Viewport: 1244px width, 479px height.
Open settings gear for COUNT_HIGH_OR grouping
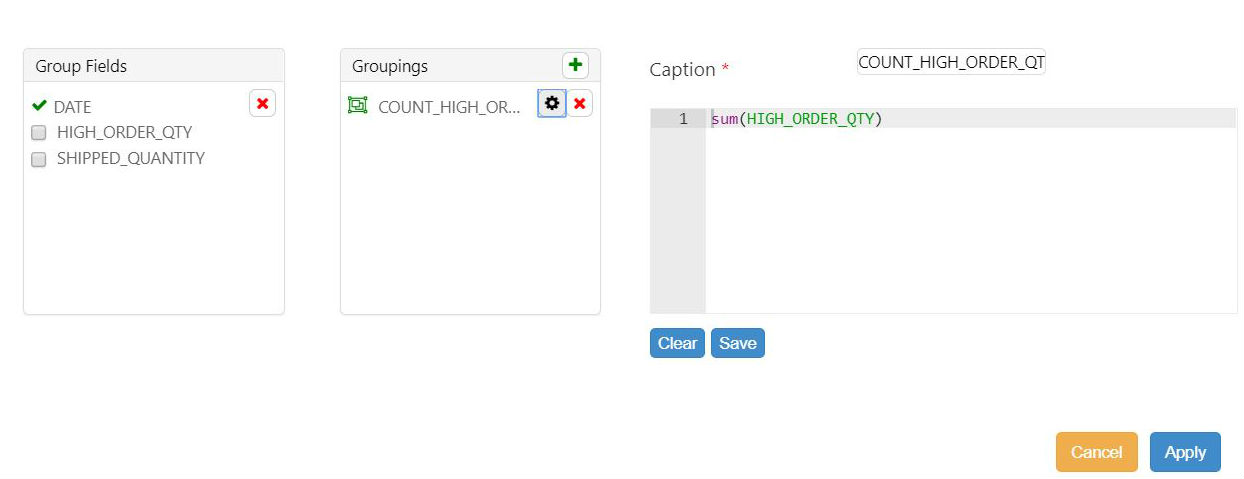[552, 103]
